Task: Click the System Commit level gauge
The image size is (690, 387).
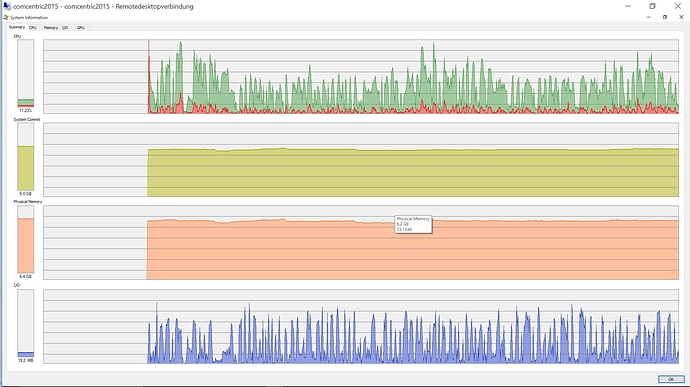Action: click(x=26, y=156)
